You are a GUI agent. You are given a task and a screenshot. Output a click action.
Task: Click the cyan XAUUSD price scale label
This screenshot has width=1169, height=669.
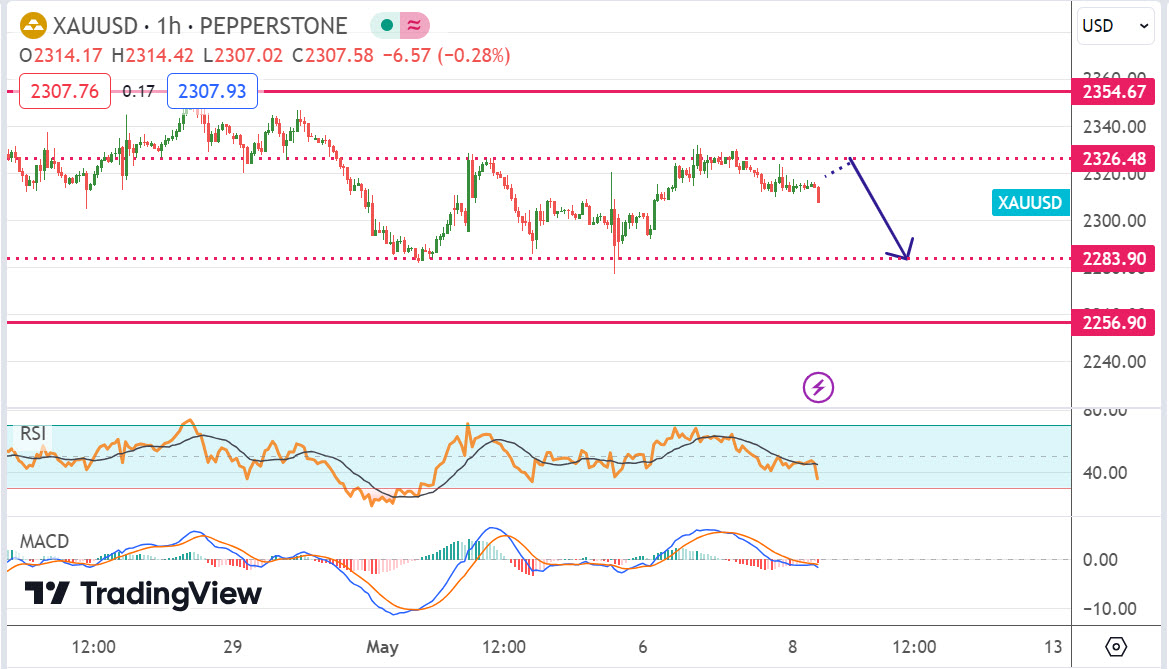pos(1030,203)
